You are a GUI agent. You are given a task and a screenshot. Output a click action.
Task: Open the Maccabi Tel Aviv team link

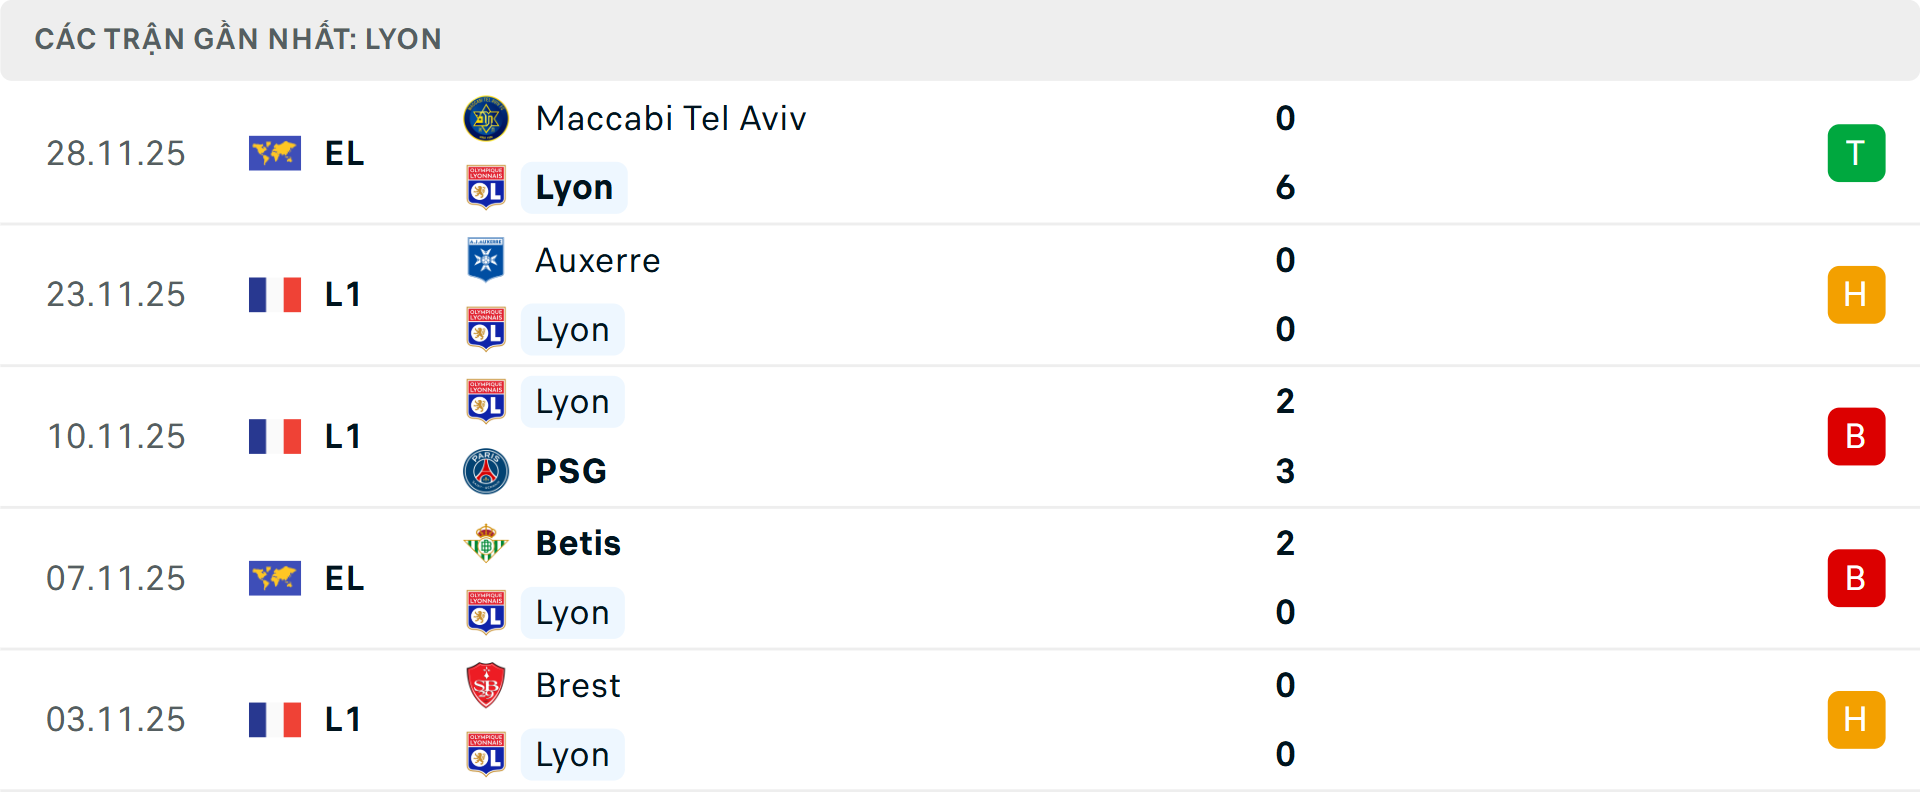click(670, 119)
